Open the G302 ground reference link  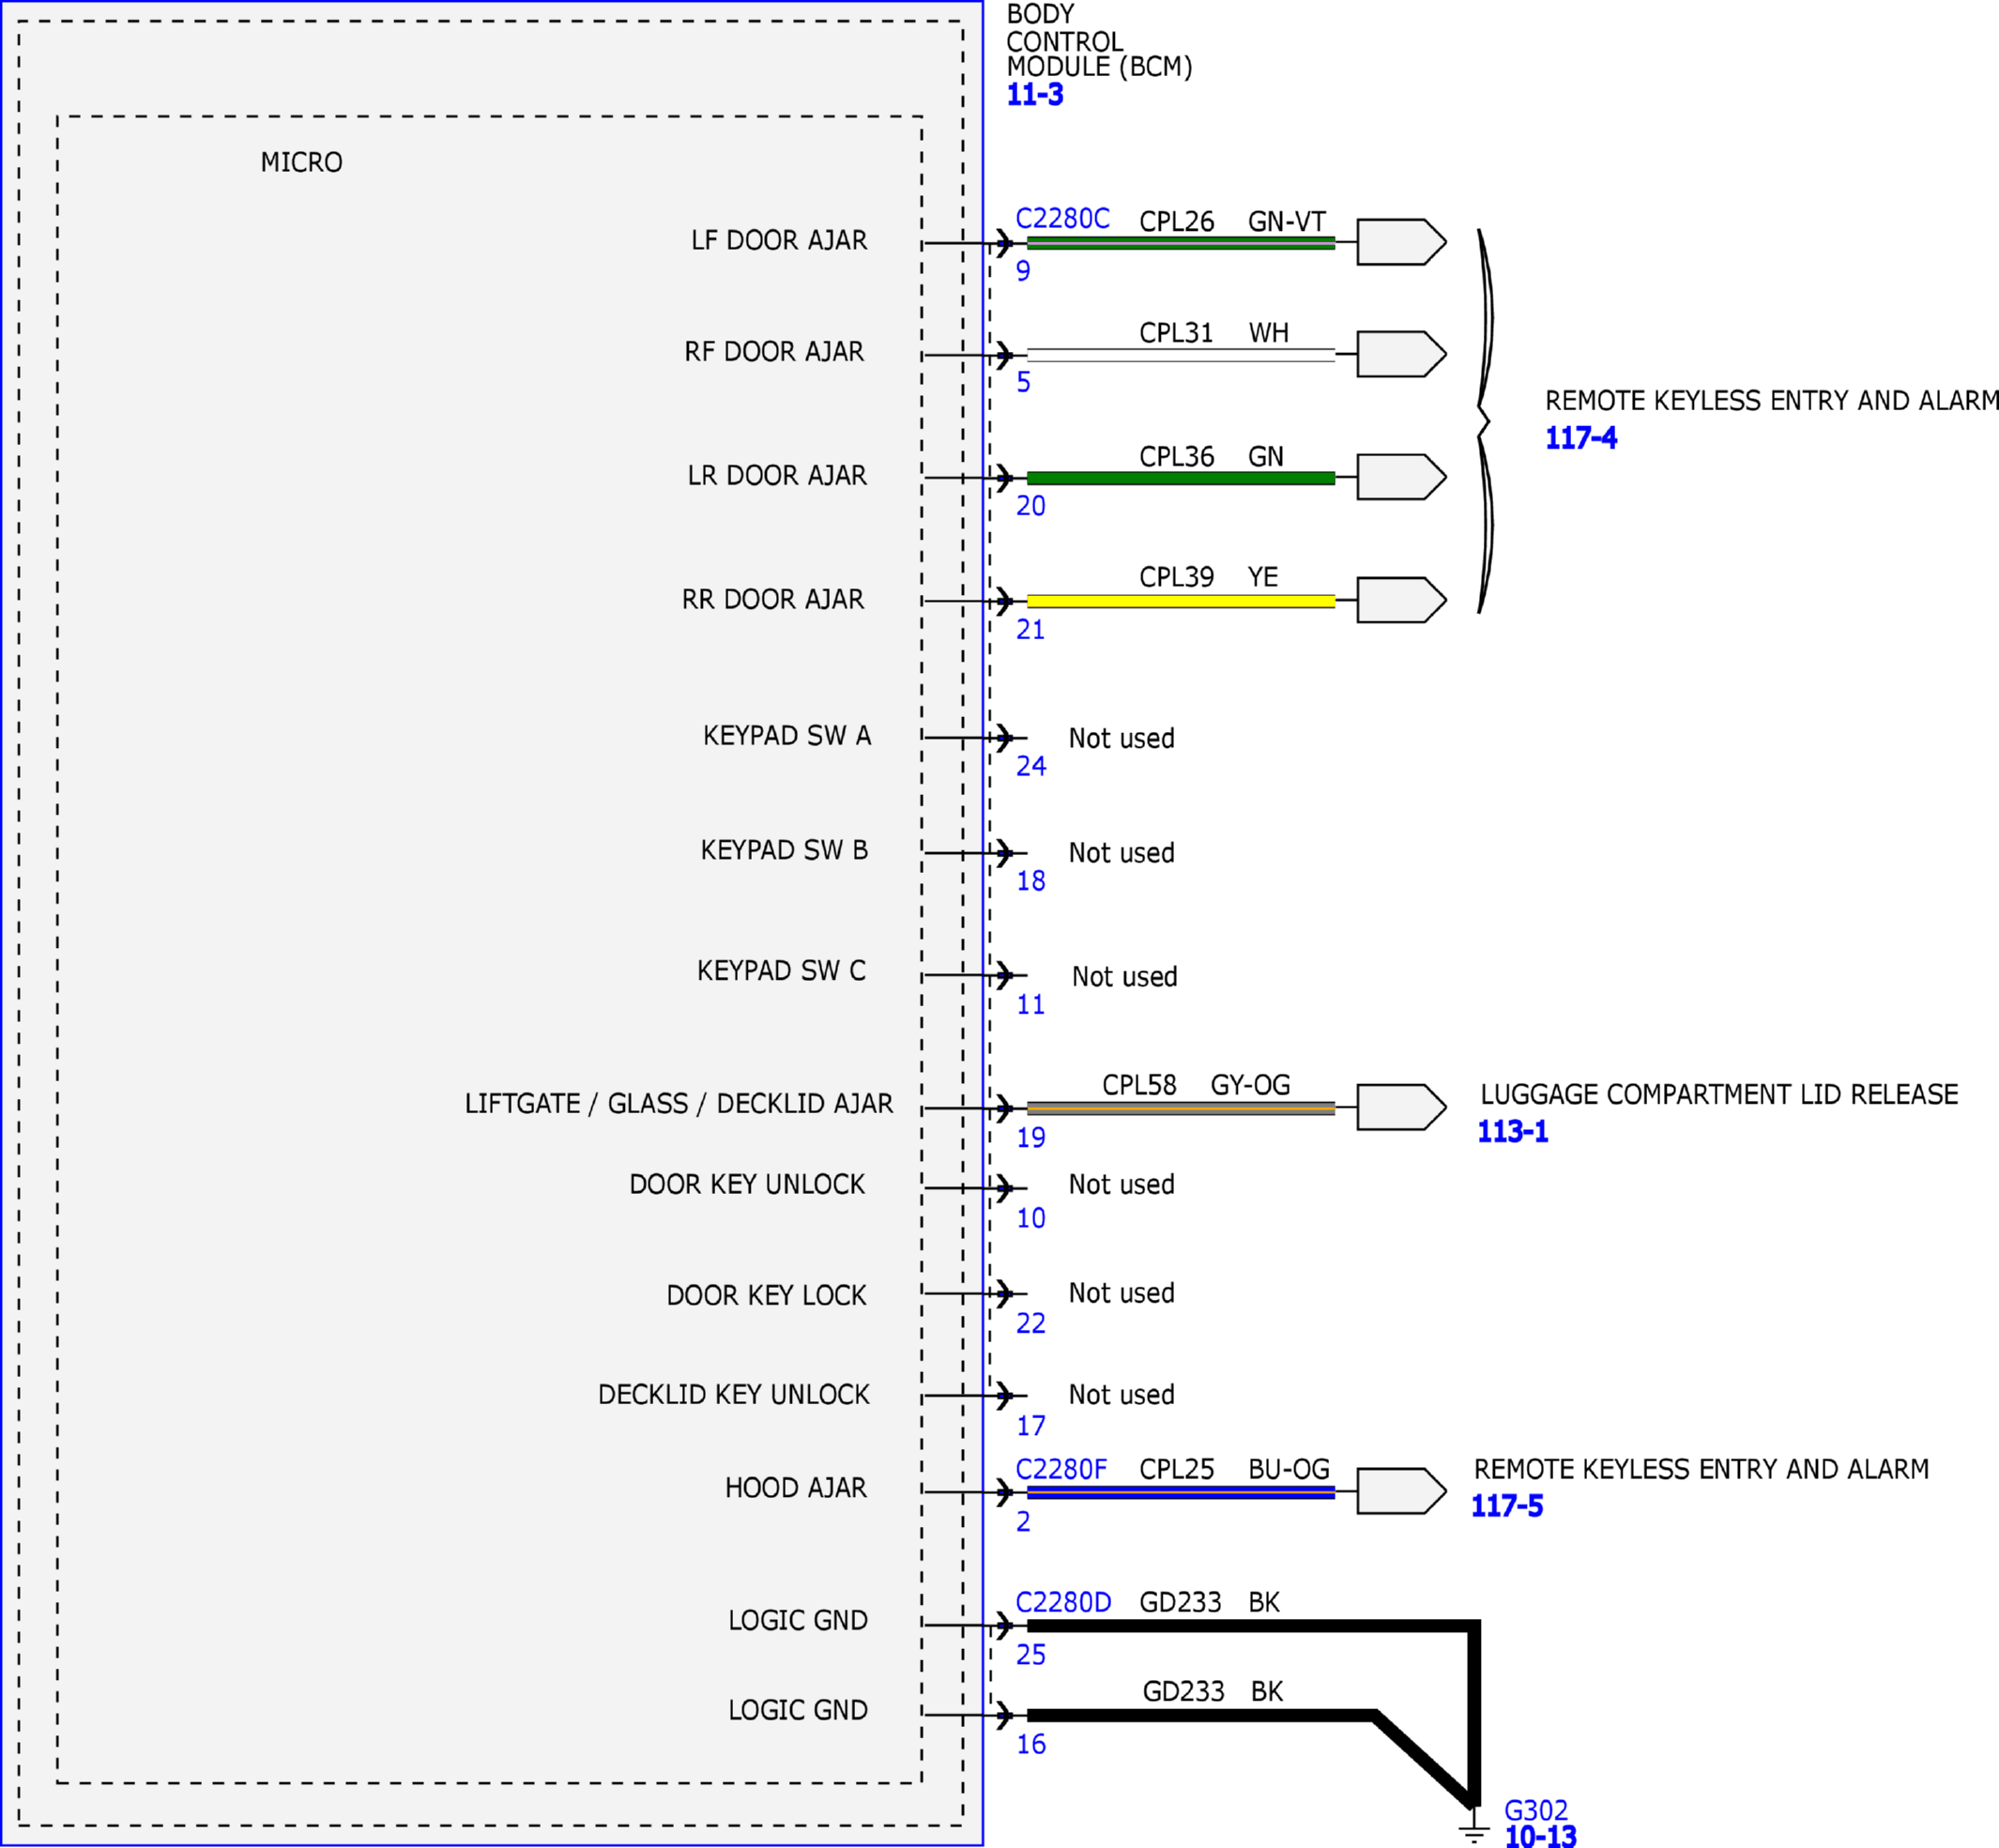(1535, 1811)
